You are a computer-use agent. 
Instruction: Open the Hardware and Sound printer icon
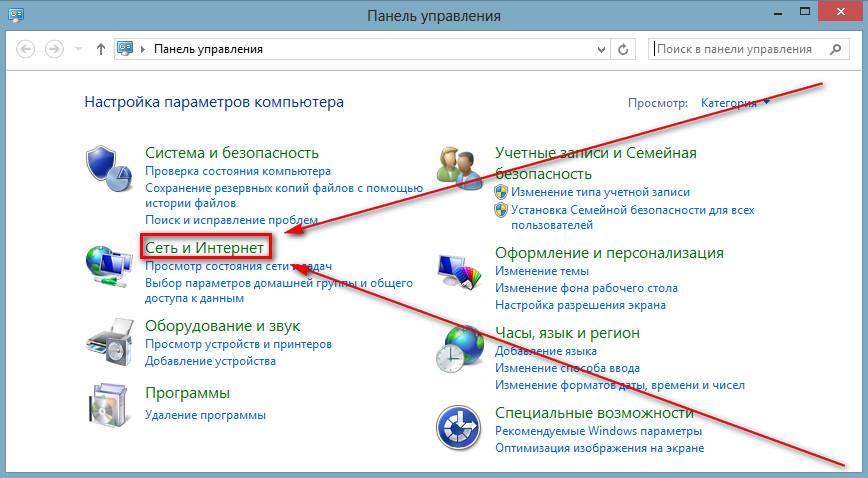[x=110, y=341]
